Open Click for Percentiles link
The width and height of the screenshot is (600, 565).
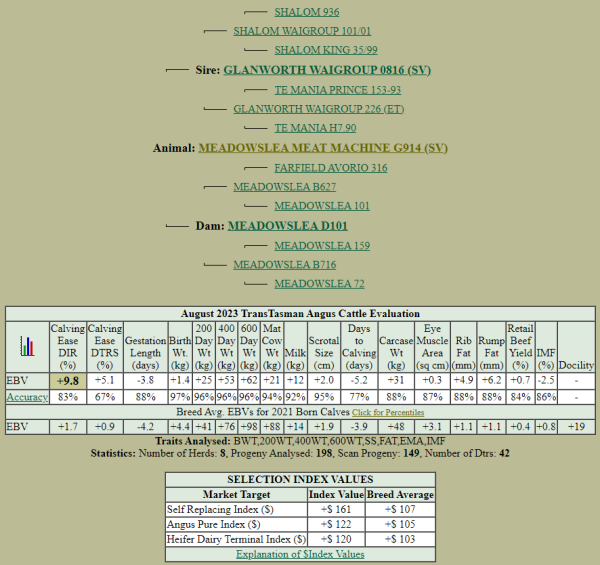(x=386, y=412)
